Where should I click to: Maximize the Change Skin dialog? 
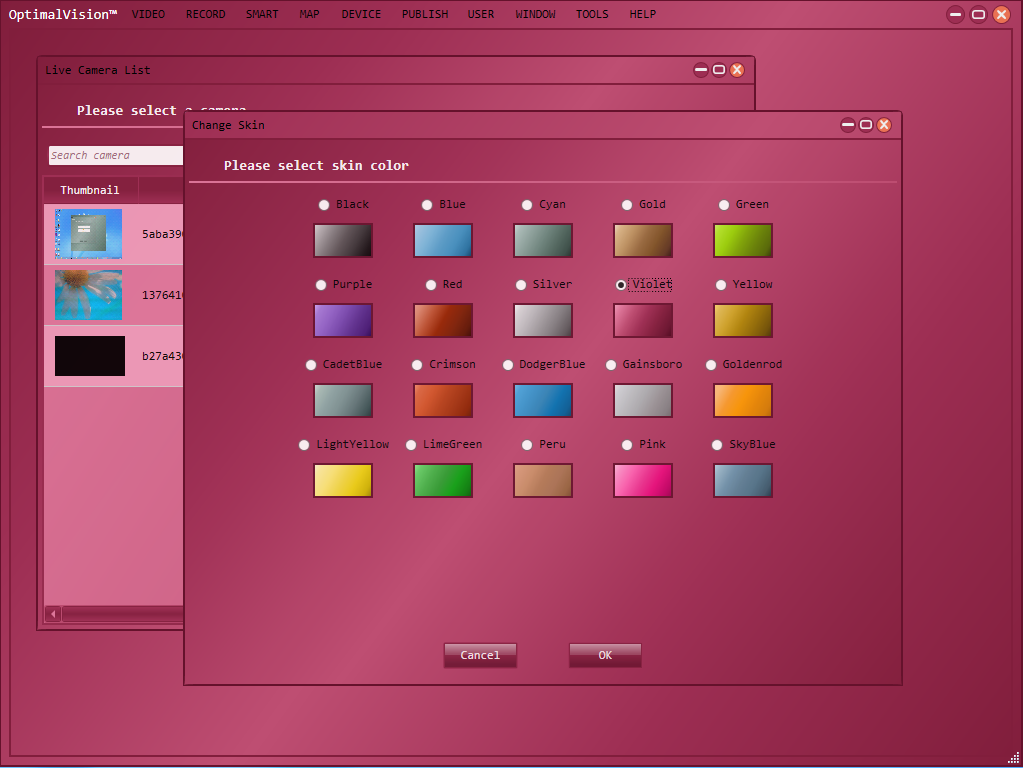[x=866, y=125]
